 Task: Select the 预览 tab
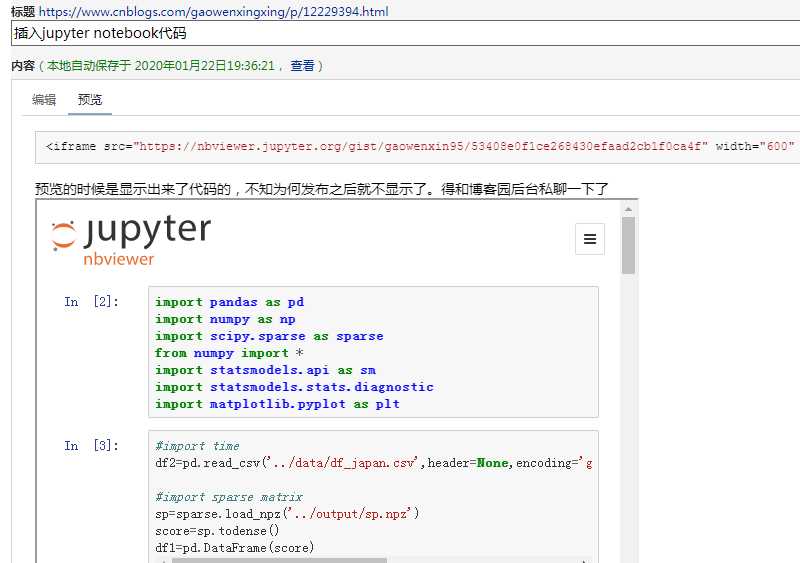[x=90, y=100]
